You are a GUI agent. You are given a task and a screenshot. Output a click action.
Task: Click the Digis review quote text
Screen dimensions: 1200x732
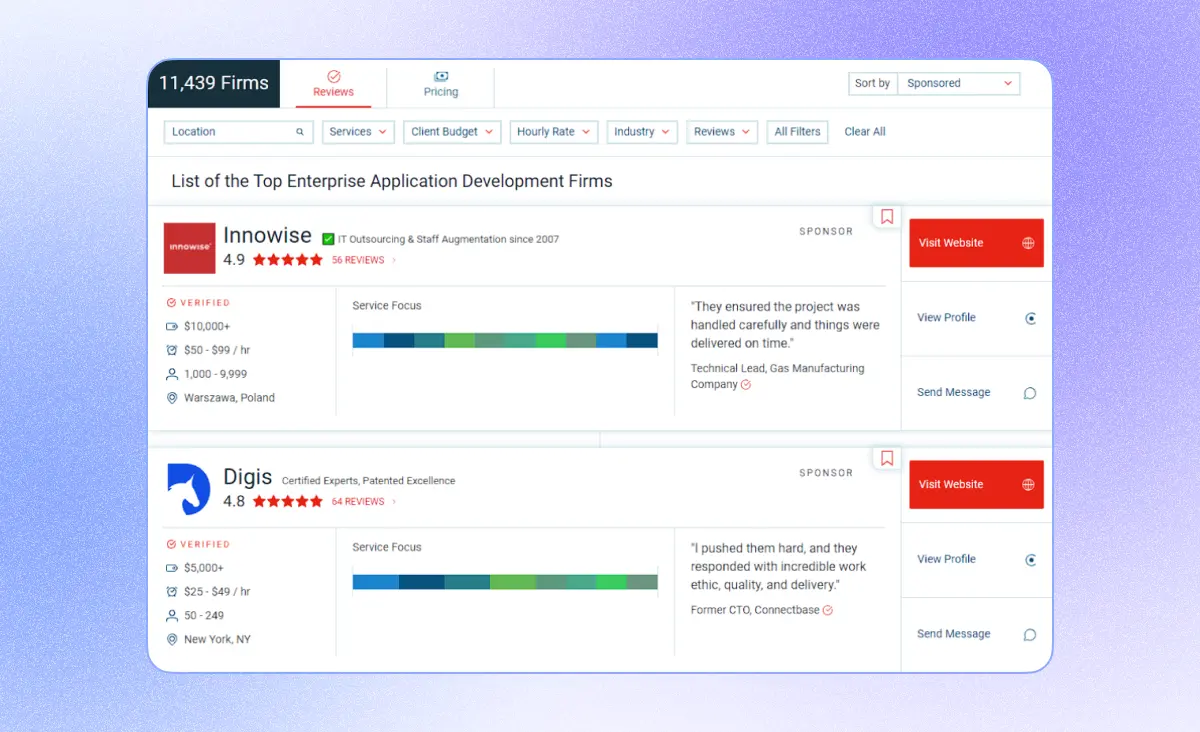click(x=779, y=566)
